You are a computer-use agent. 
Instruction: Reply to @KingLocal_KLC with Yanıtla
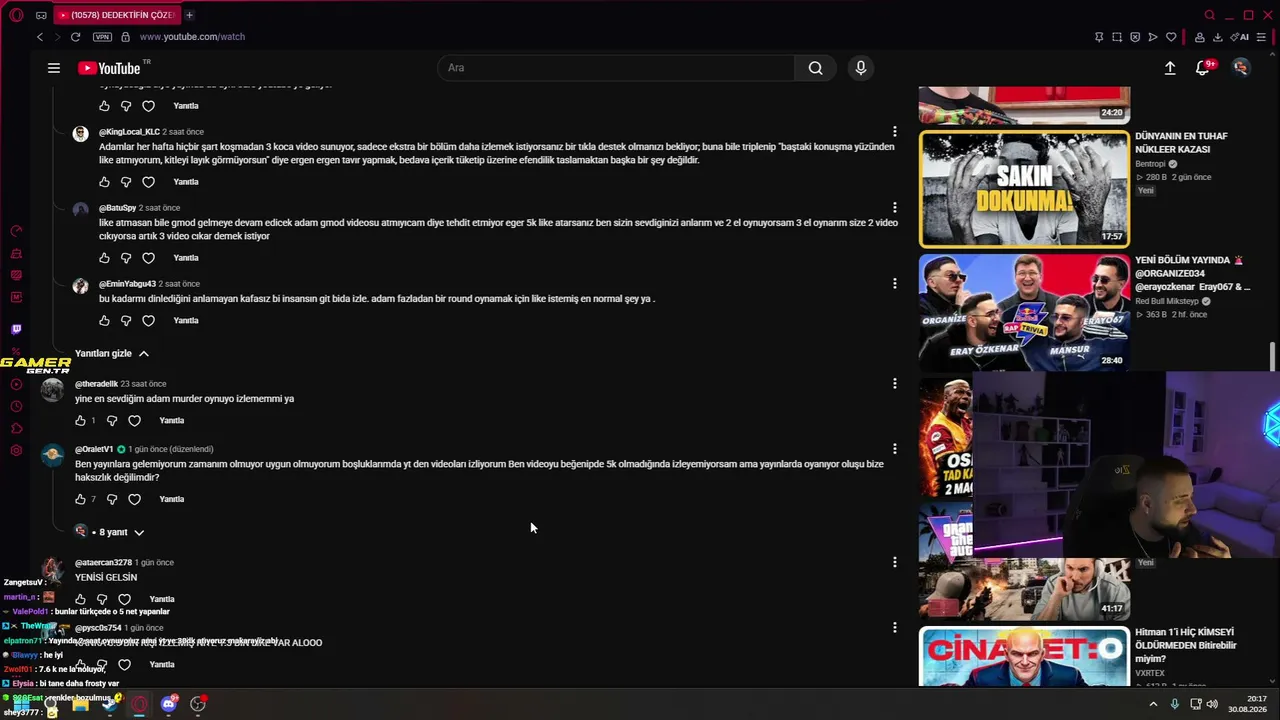[x=186, y=182]
